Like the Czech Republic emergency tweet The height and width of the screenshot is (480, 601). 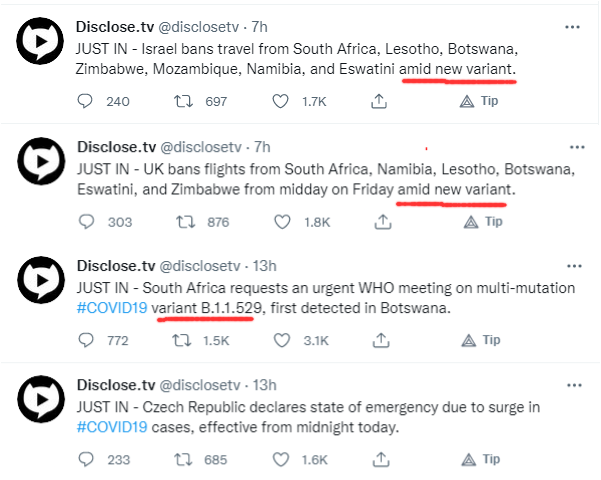point(281,459)
